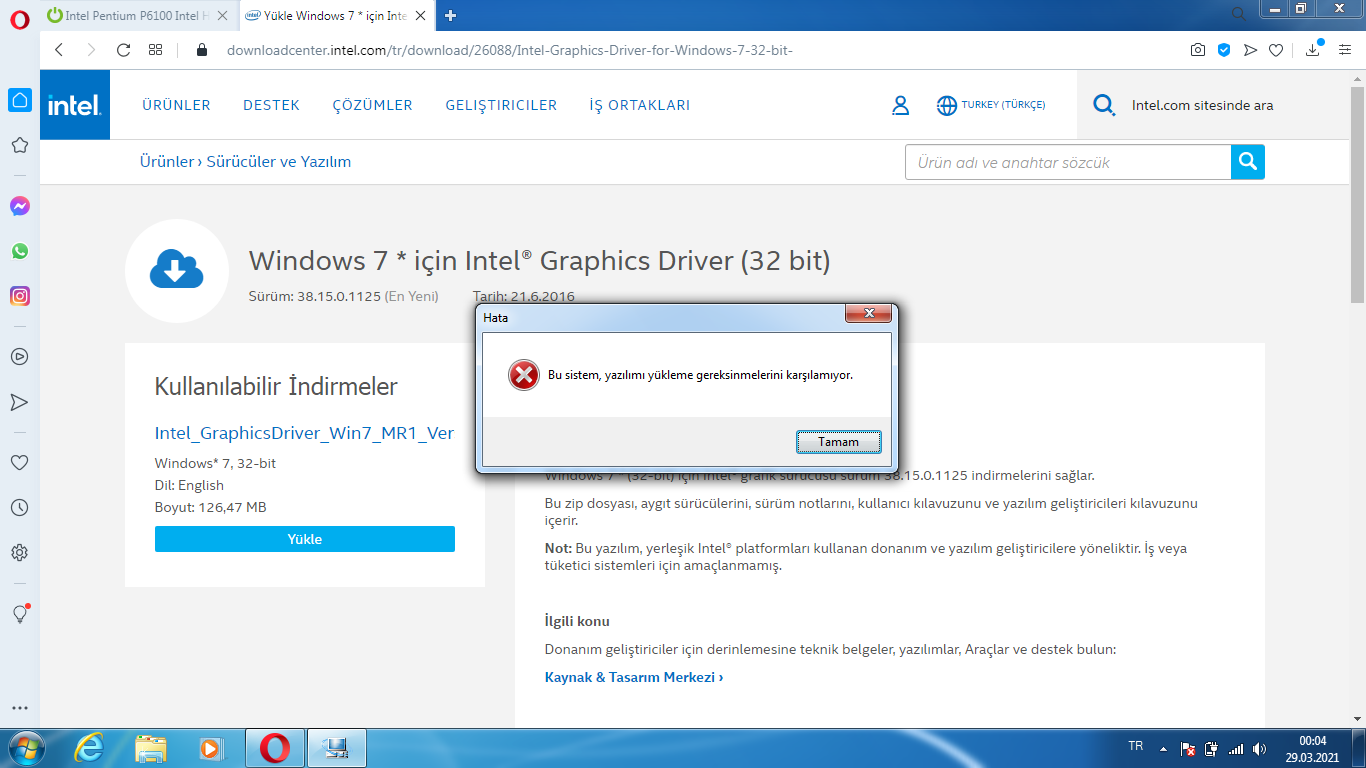Viewport: 1366px width, 768px height.
Task: Go back to the previous page
Action: pyautogui.click(x=59, y=50)
